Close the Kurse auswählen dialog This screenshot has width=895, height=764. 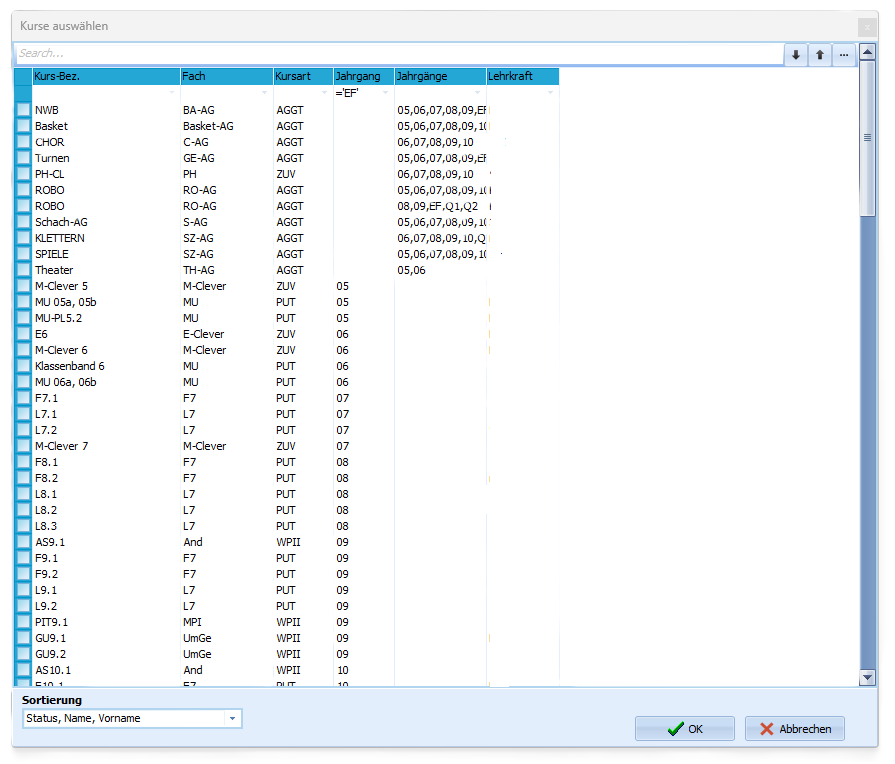866,27
